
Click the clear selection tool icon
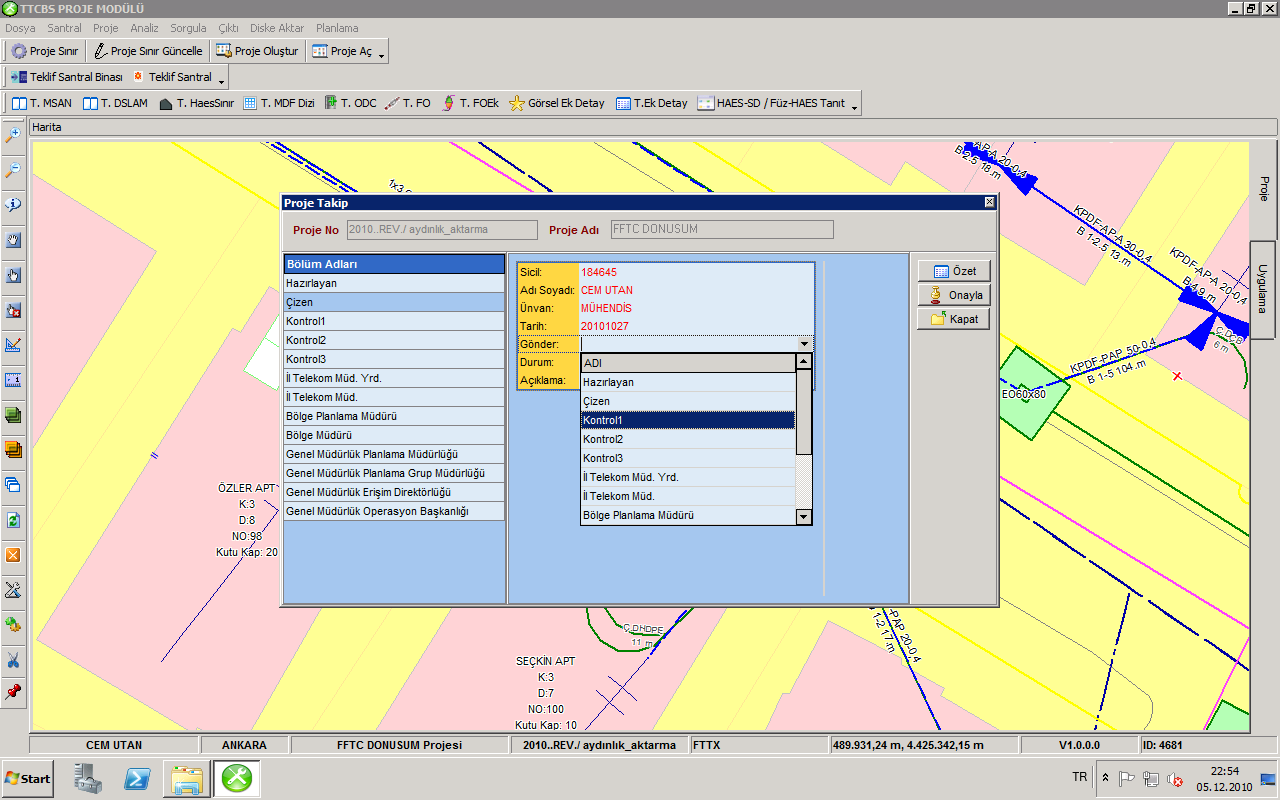point(13,310)
